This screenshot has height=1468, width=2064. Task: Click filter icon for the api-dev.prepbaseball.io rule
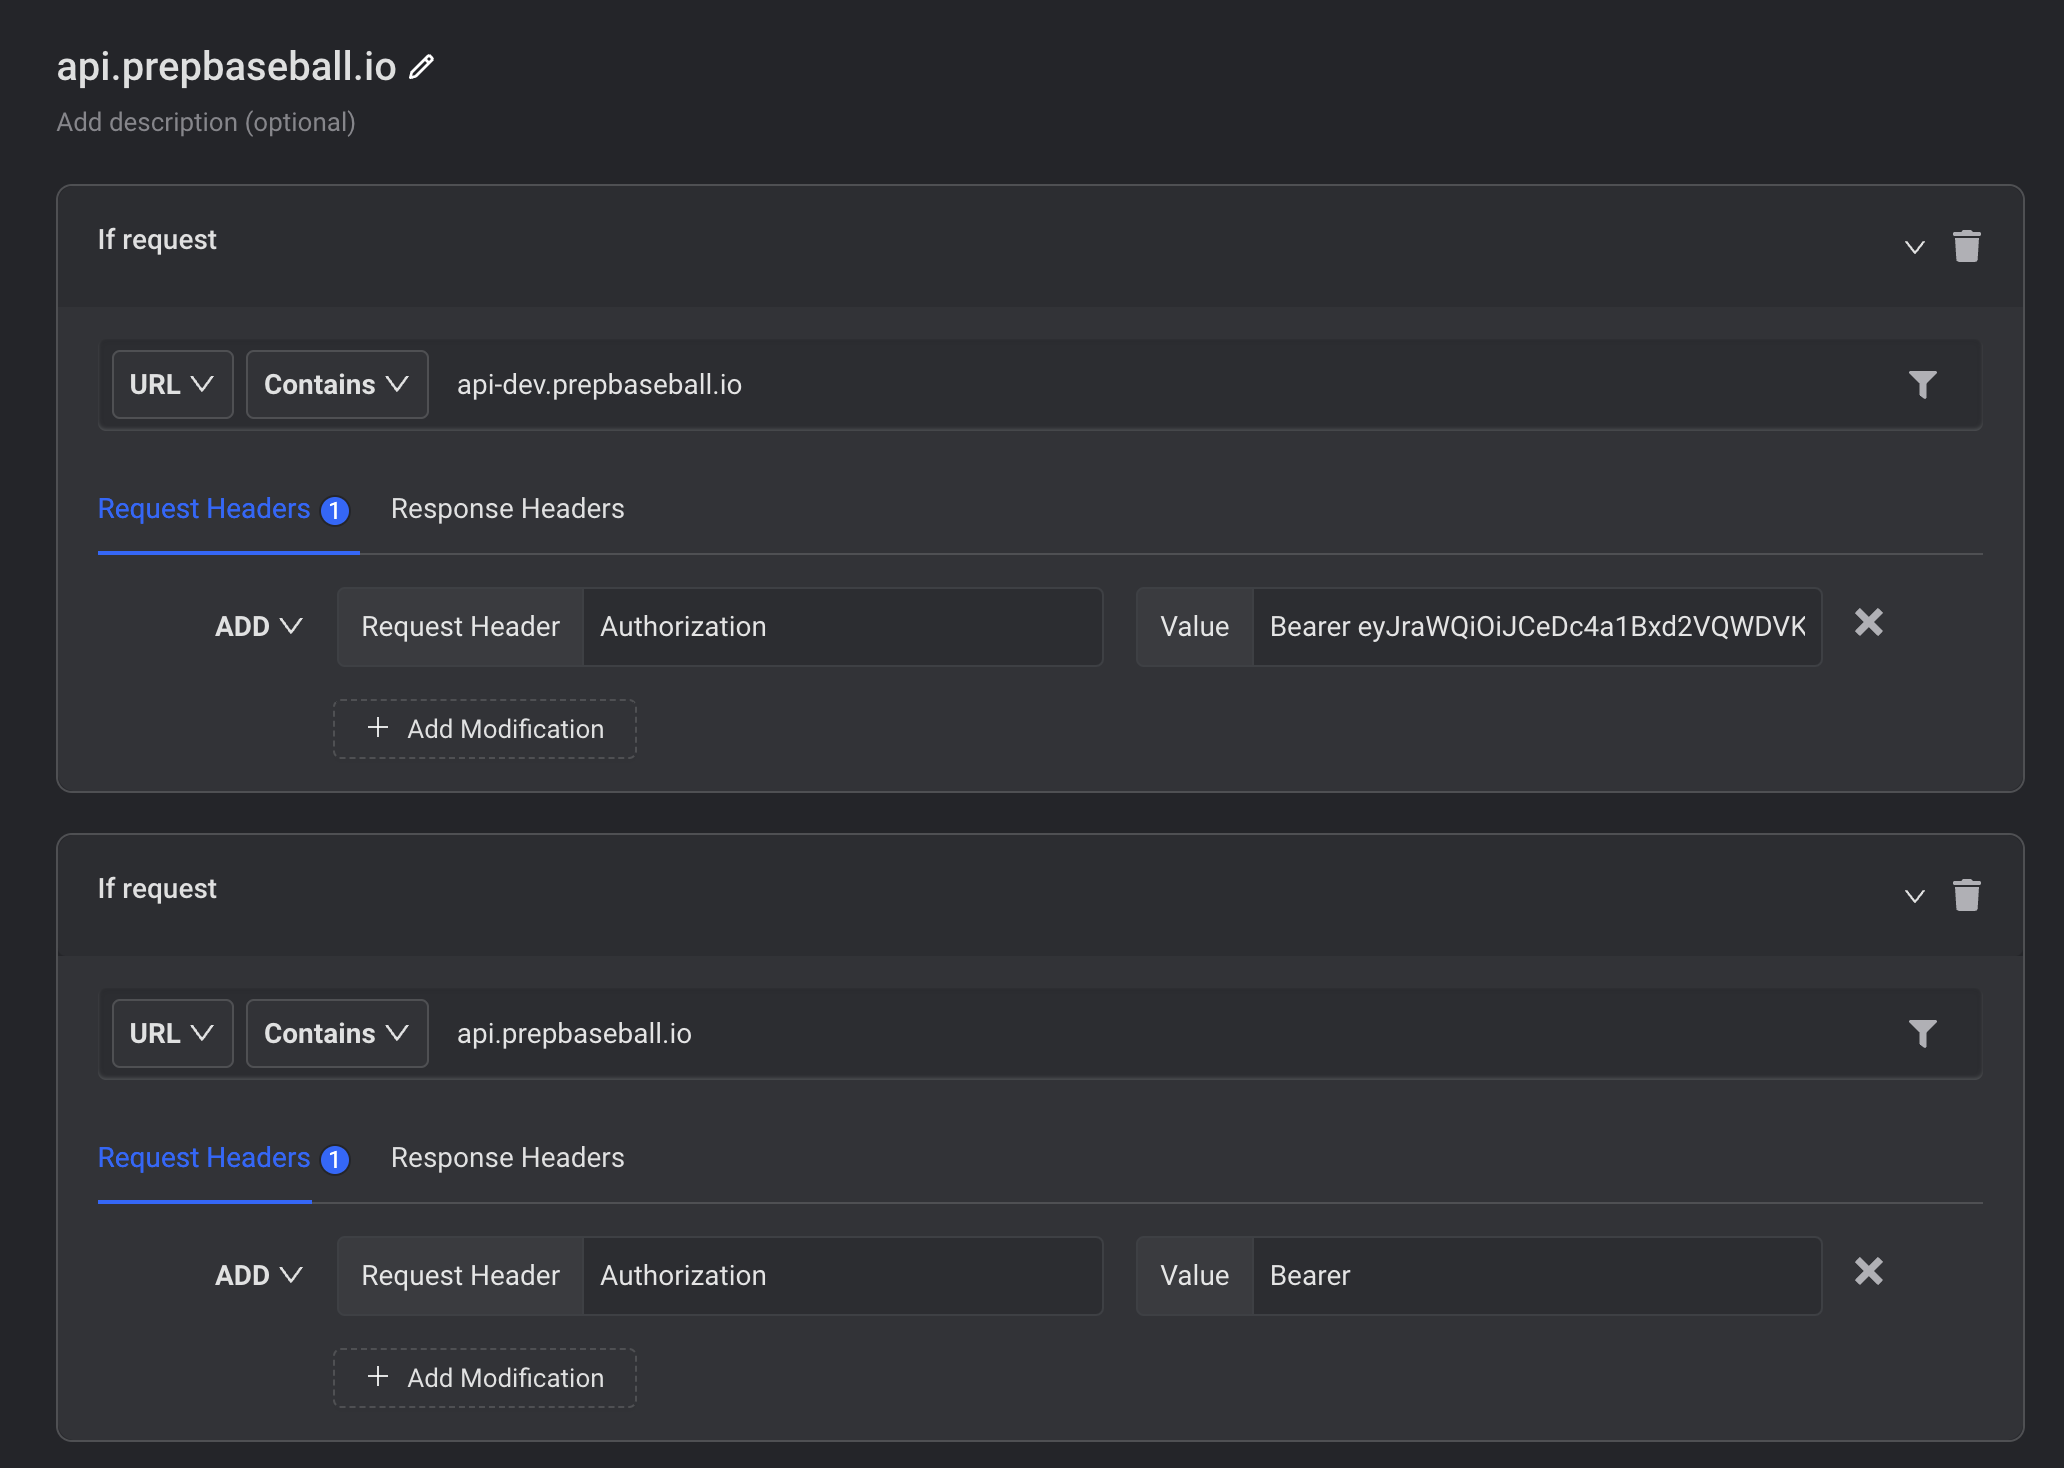pyautogui.click(x=1922, y=385)
